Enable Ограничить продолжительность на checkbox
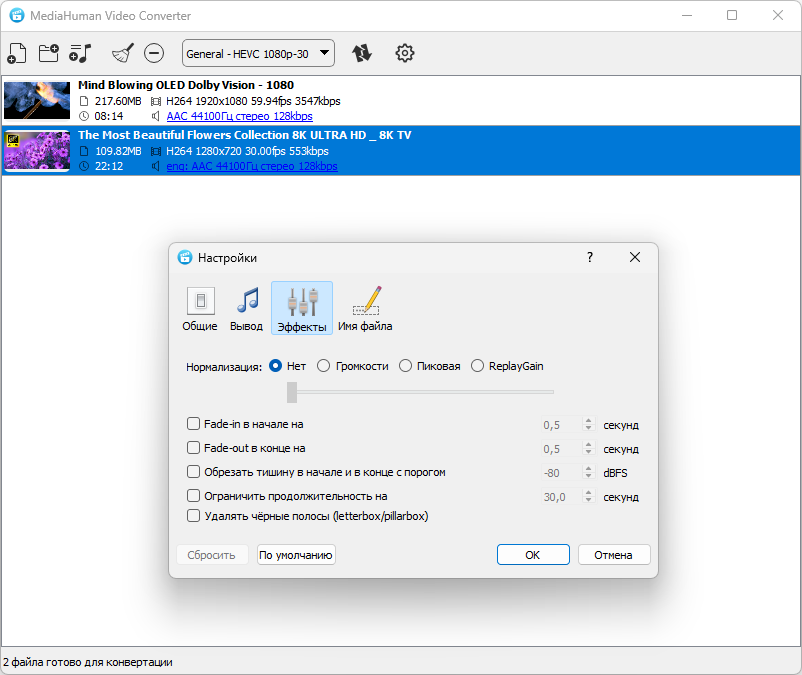Viewport: 802px width, 675px height. [193, 496]
